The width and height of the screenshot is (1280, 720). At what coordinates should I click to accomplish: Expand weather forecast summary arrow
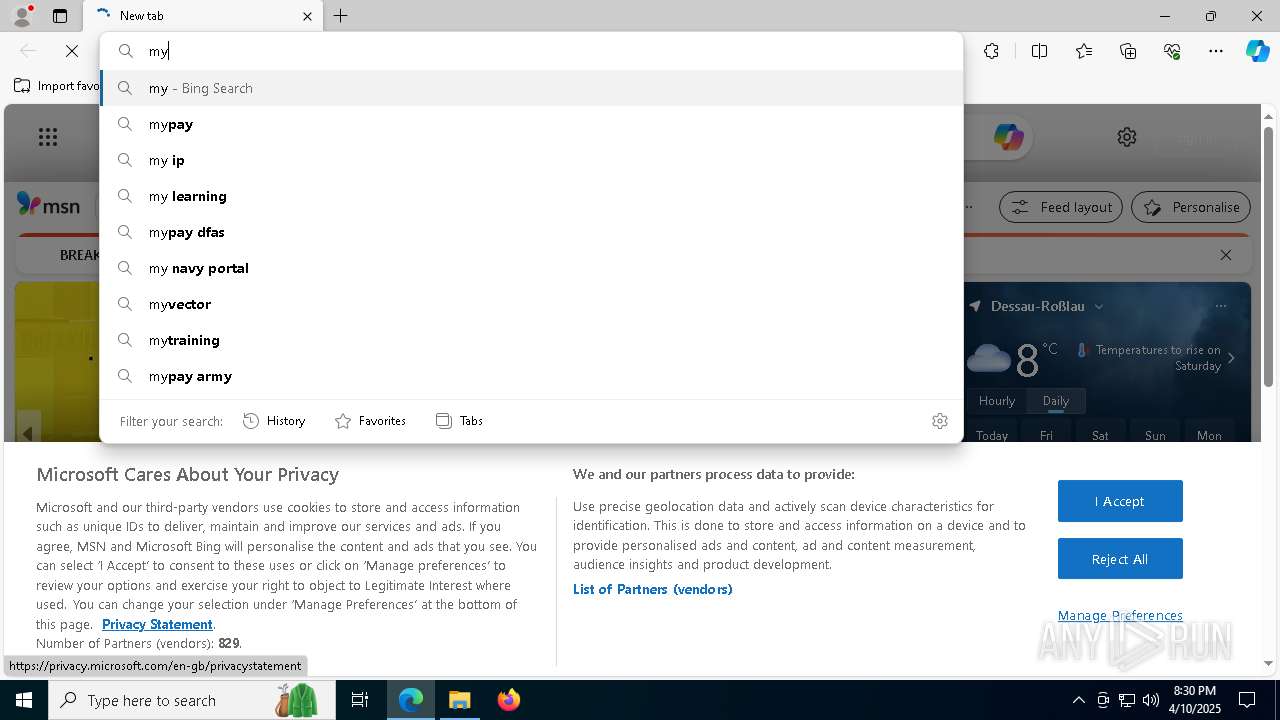pyautogui.click(x=1231, y=358)
